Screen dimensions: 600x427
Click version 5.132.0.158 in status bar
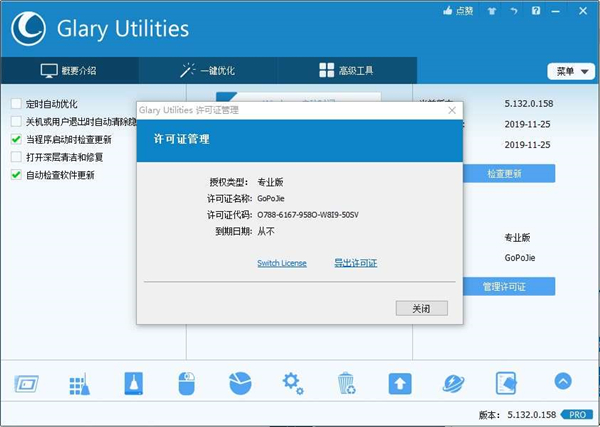click(x=532, y=415)
